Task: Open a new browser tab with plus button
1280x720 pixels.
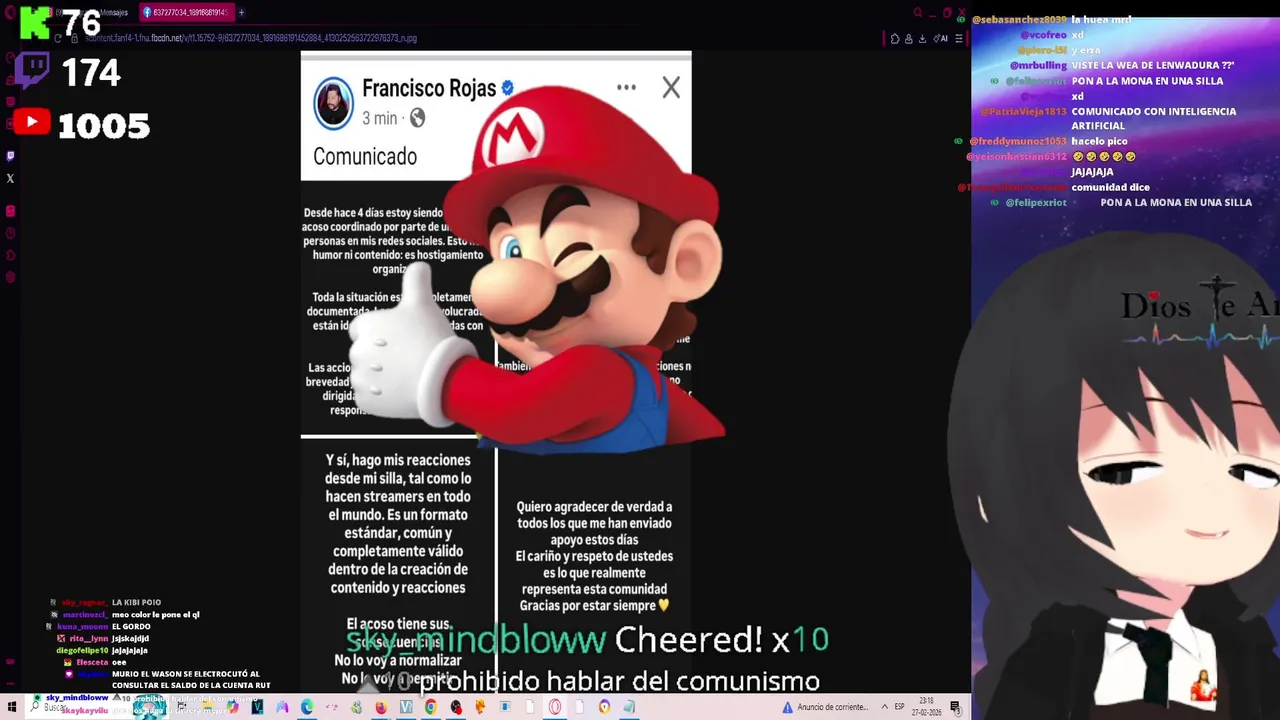Action: [x=241, y=12]
